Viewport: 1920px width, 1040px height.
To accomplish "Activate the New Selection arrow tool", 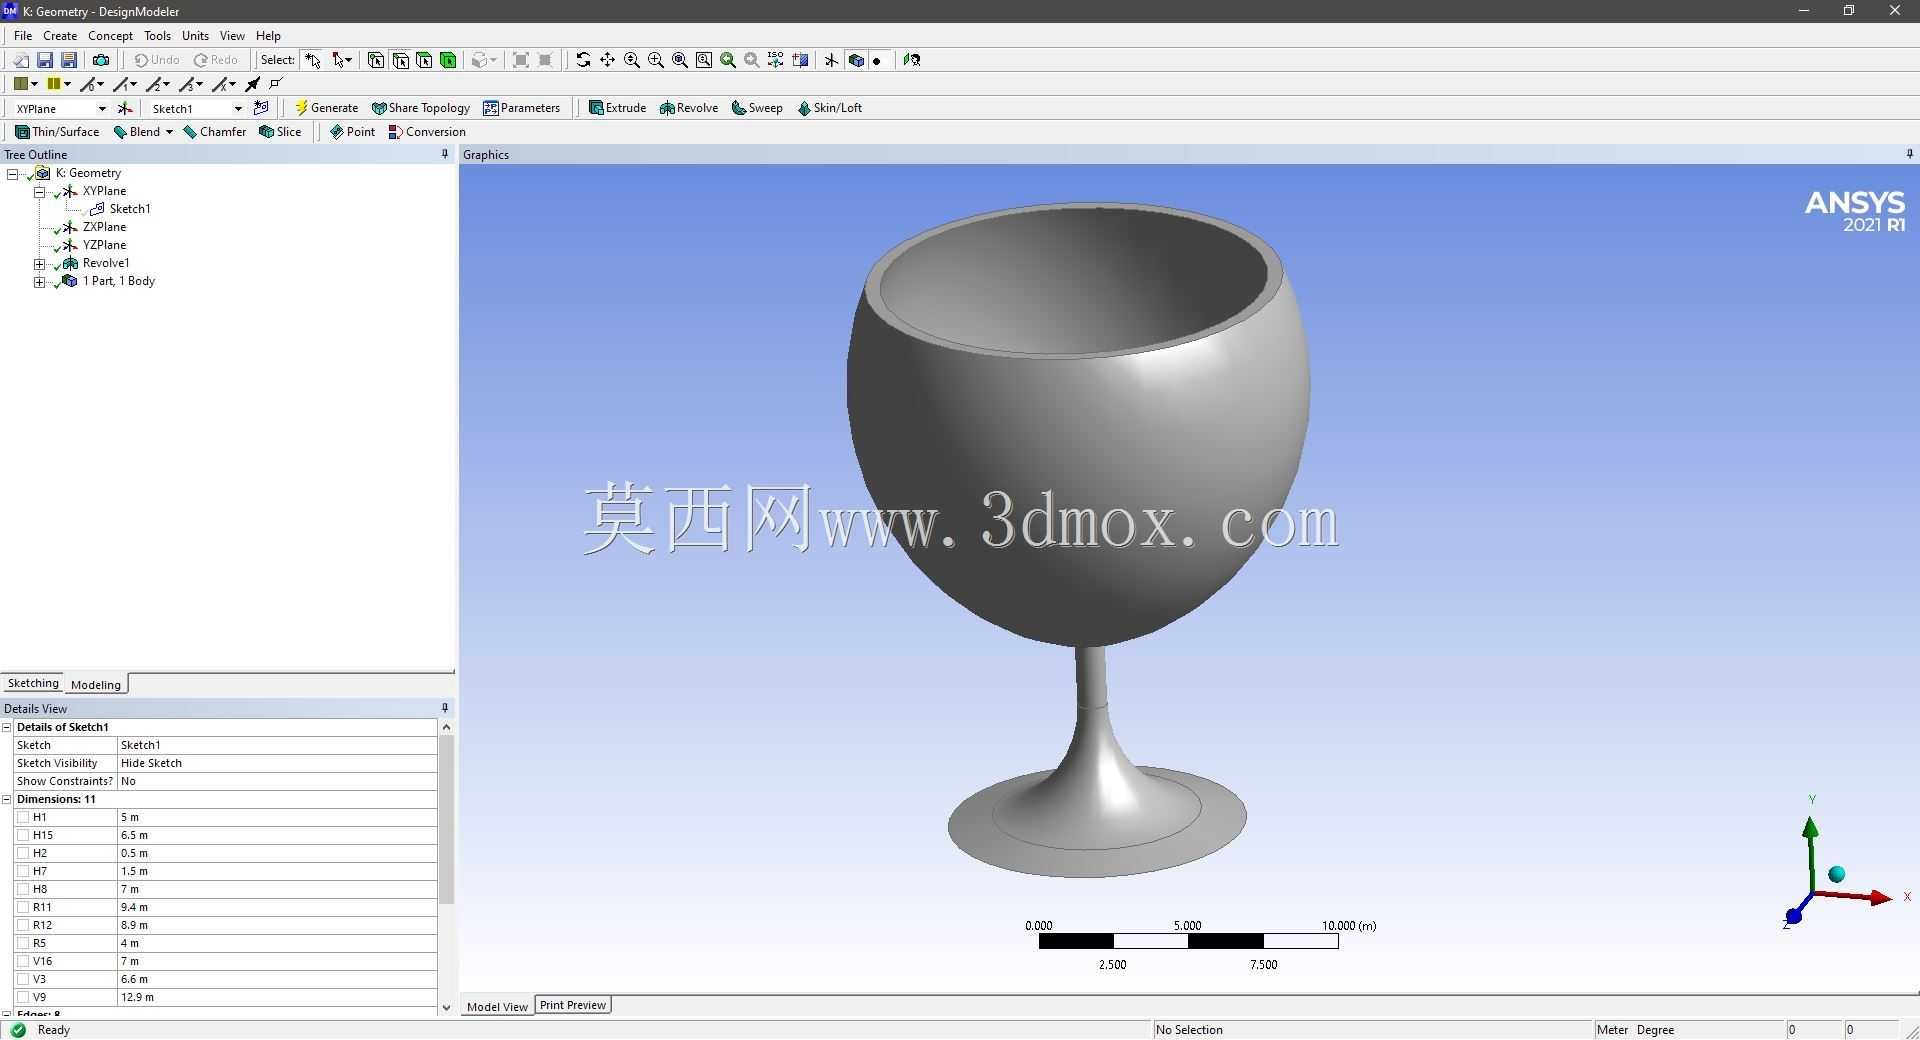I will pyautogui.click(x=313, y=60).
